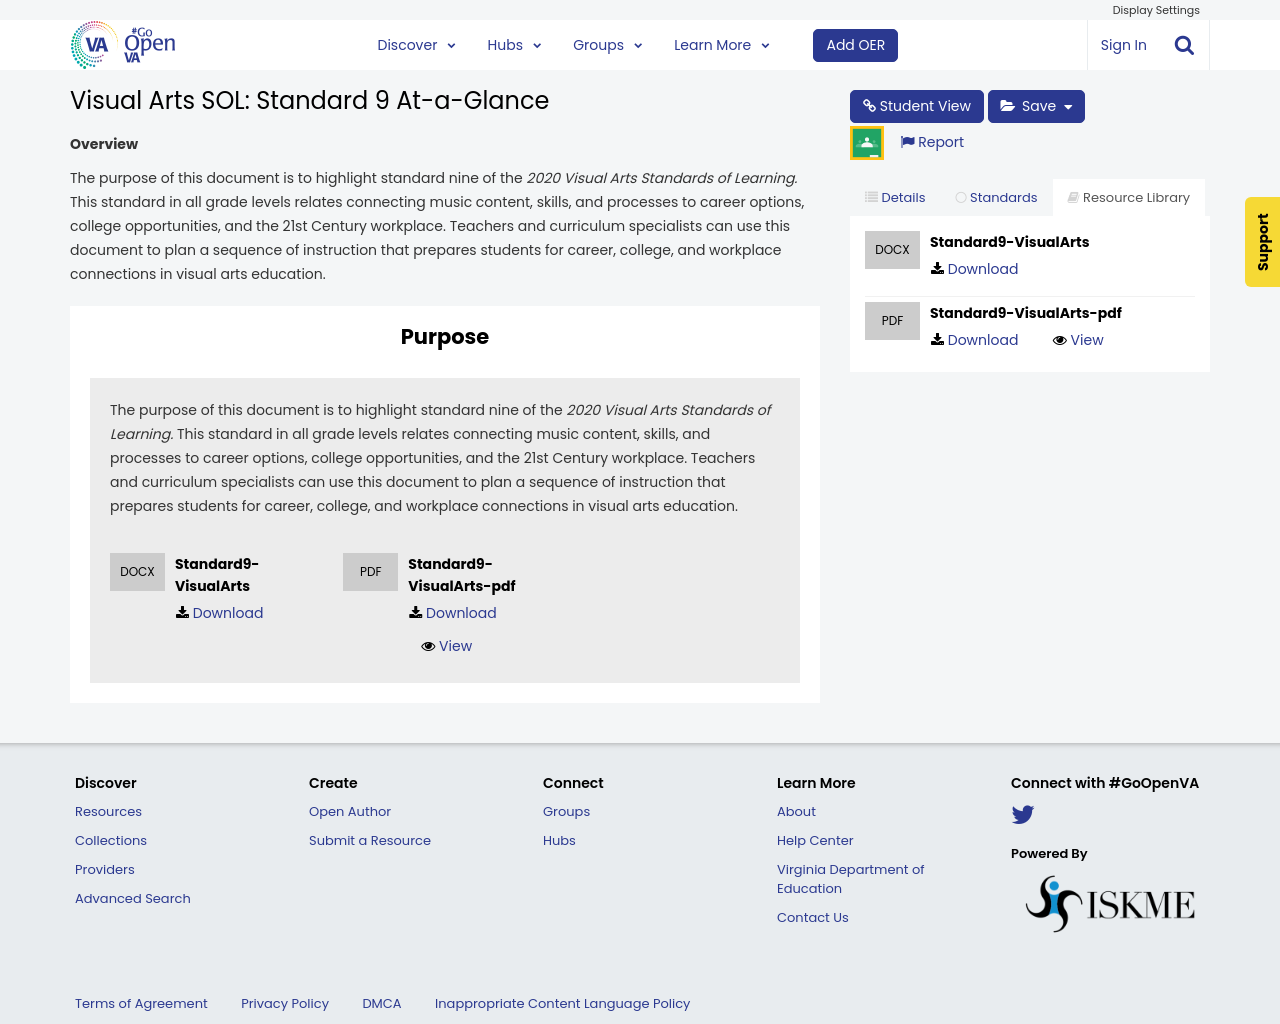Open Inappropriate Content Language Policy
Image resolution: width=1280 pixels, height=1024 pixels.
[x=562, y=1004]
